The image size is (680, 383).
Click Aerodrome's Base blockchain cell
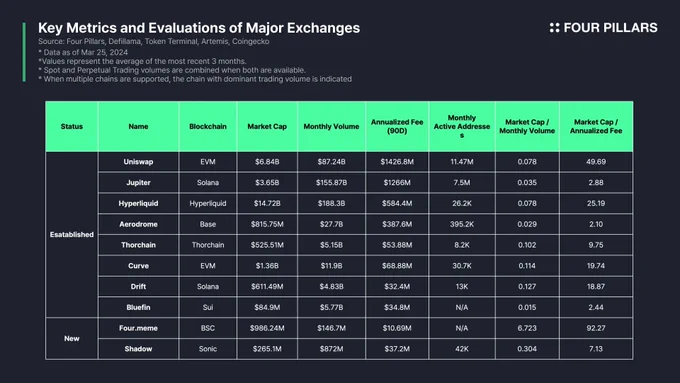[208, 224]
